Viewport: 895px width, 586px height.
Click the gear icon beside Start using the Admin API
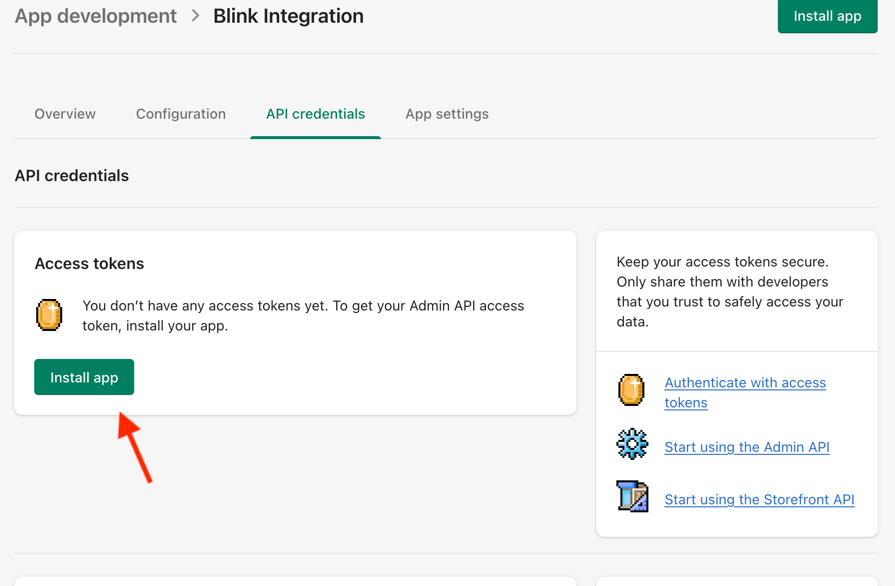tap(632, 444)
